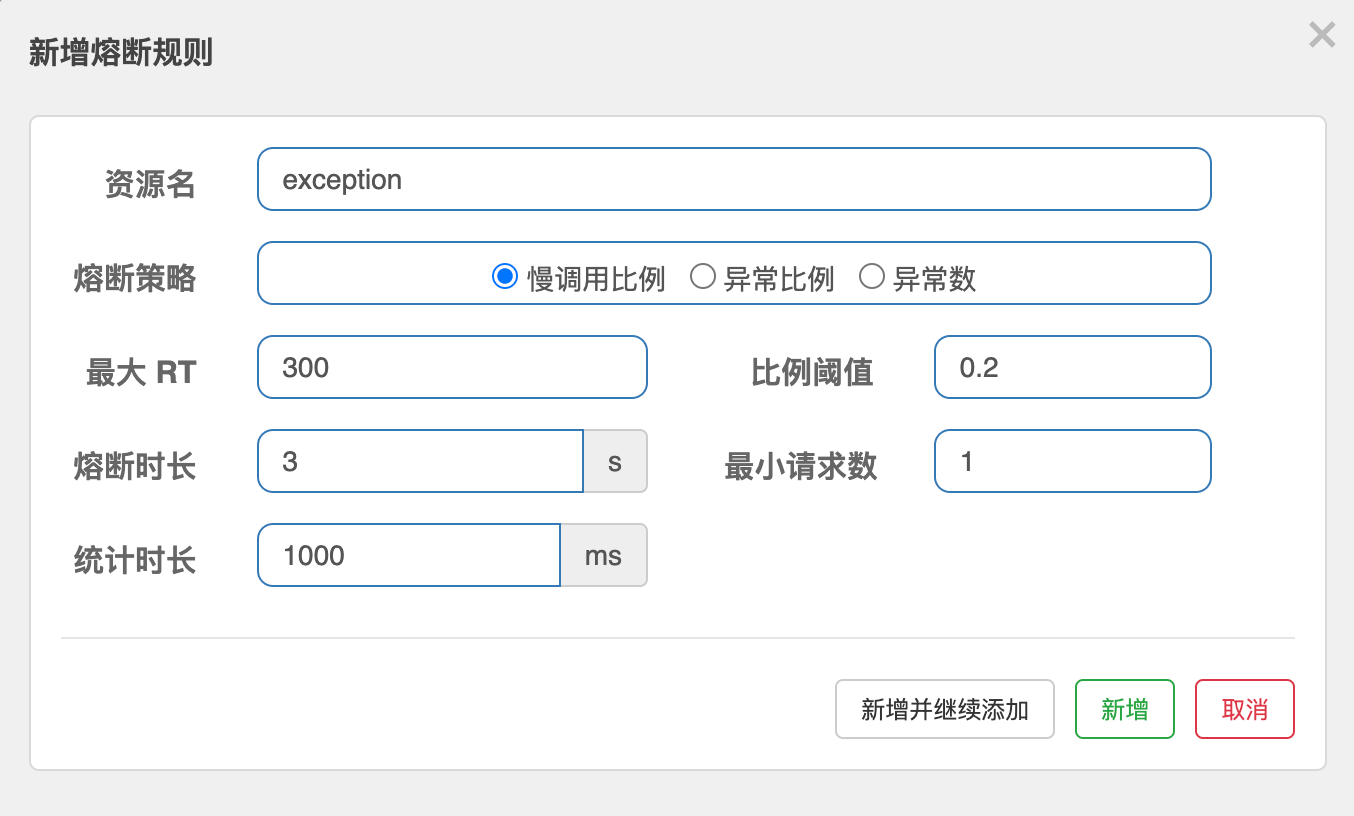1354x816 pixels.
Task: Click the 最小请求数 label text
Action: pyautogui.click(x=801, y=466)
